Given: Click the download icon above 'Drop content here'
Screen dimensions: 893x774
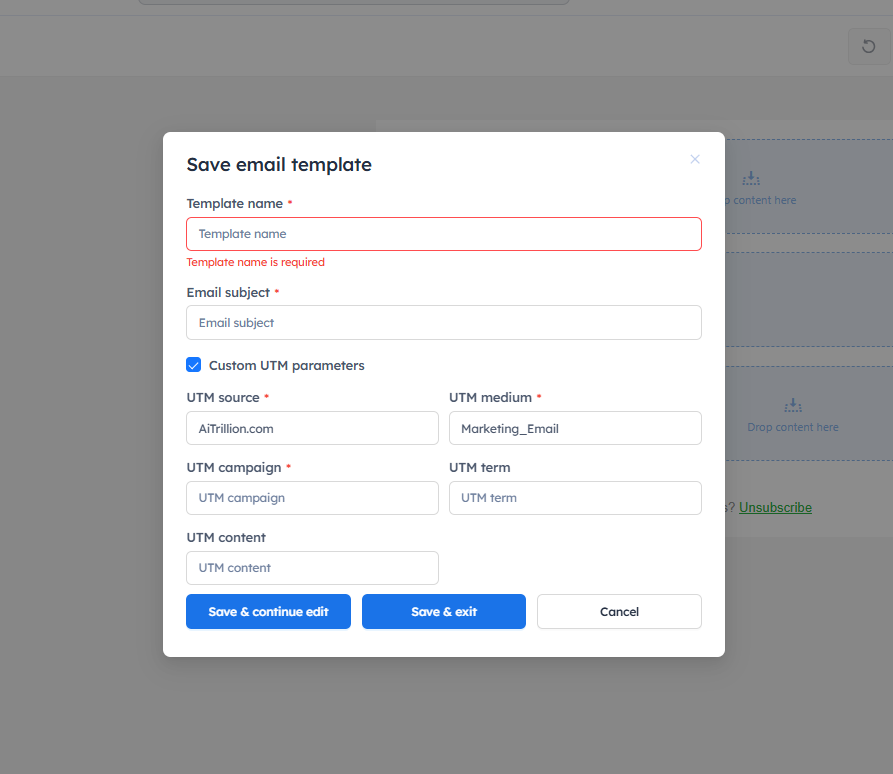Looking at the screenshot, I should coord(793,405).
